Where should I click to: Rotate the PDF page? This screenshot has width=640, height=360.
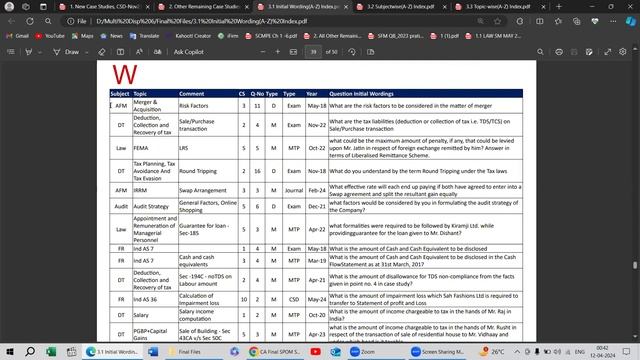tap(352, 52)
